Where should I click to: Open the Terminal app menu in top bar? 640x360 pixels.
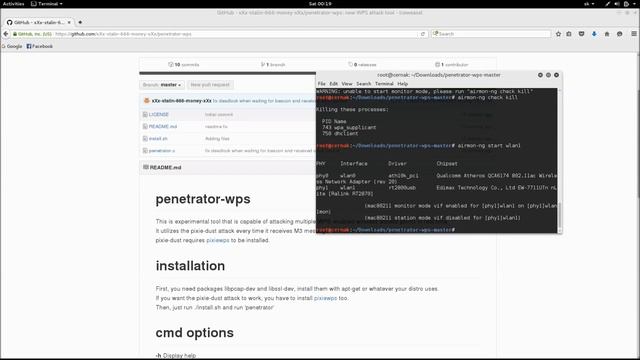[x=47, y=4]
